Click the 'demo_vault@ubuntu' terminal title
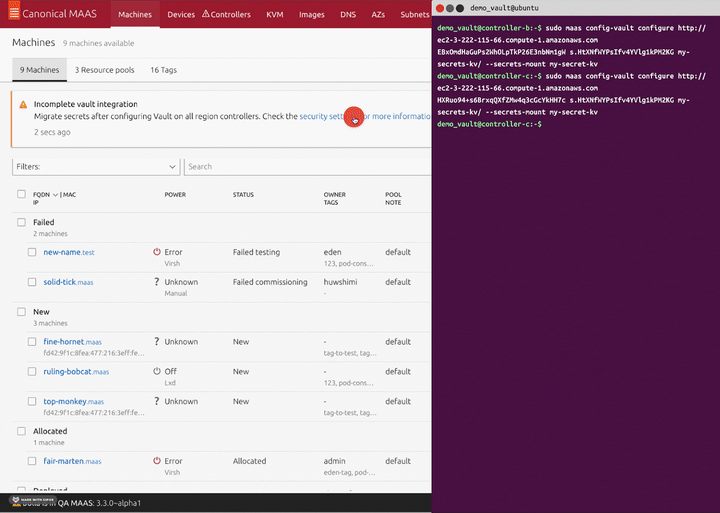 [x=504, y=8]
